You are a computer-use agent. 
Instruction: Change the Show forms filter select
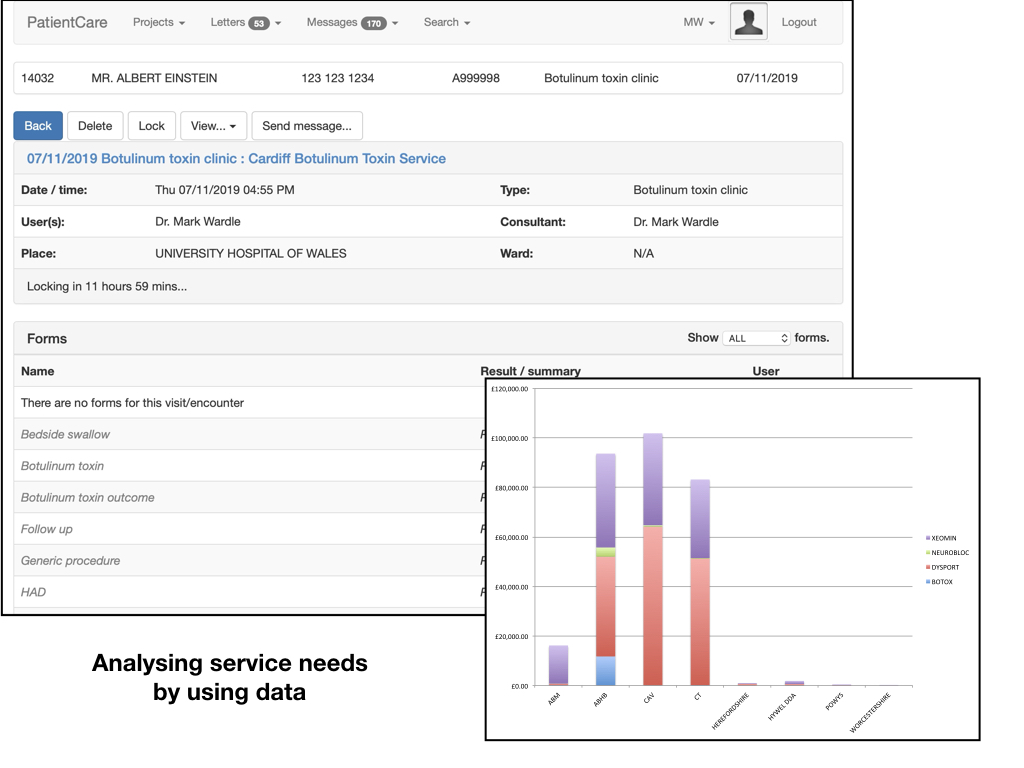(x=758, y=338)
